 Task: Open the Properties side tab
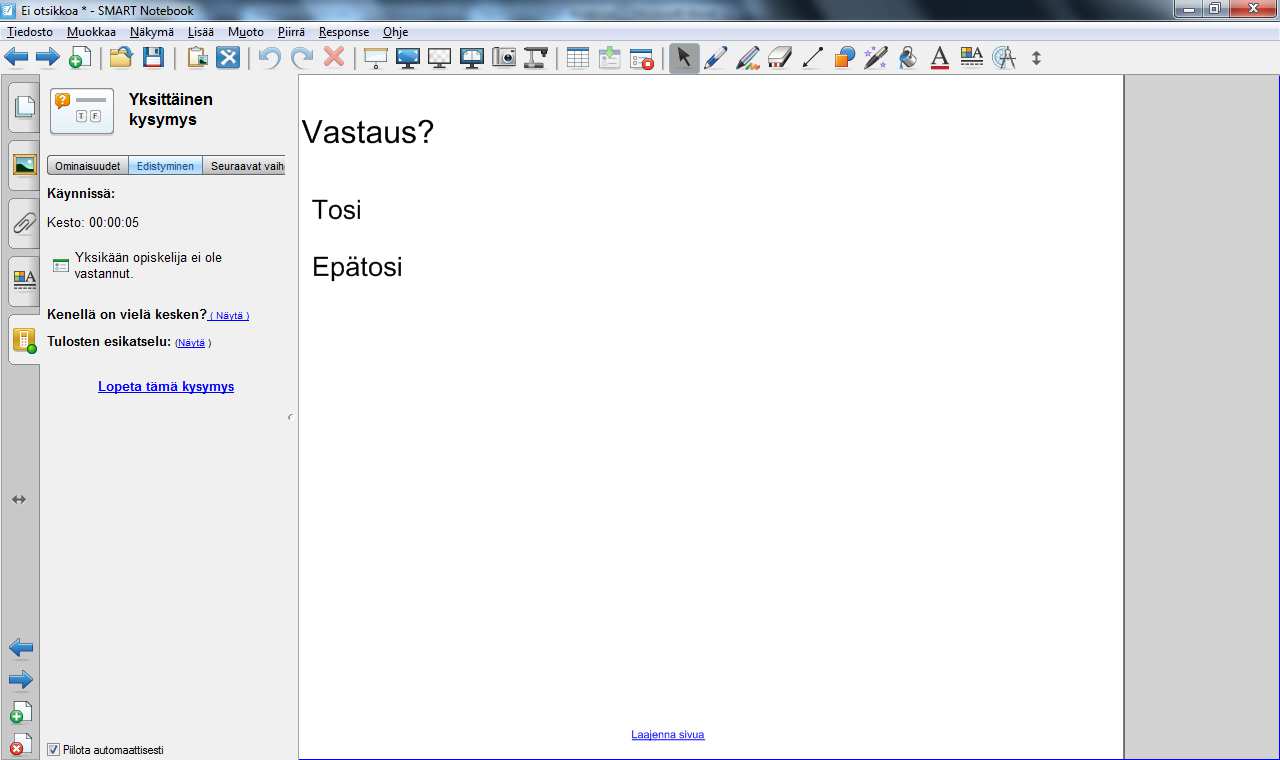tap(24, 280)
